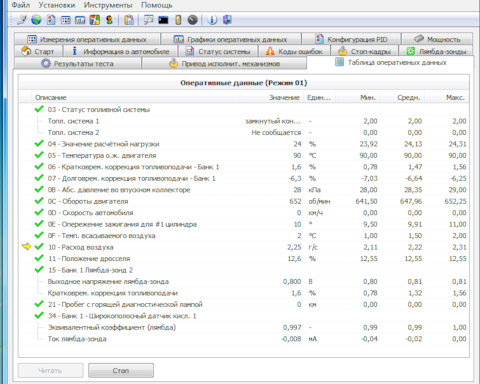
Task: Open the black terminal console toolbar icon
Action: pos(163,20)
